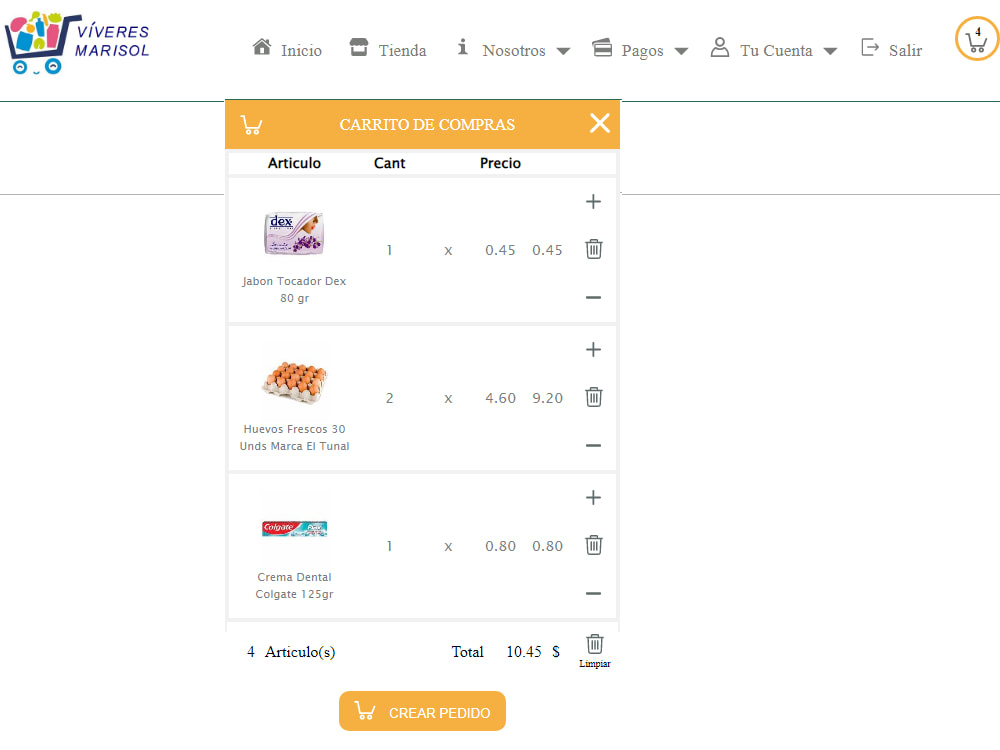The image size is (1000, 750).
Task: Click the 9.20 subtotal for Huevos
Action: point(547,398)
